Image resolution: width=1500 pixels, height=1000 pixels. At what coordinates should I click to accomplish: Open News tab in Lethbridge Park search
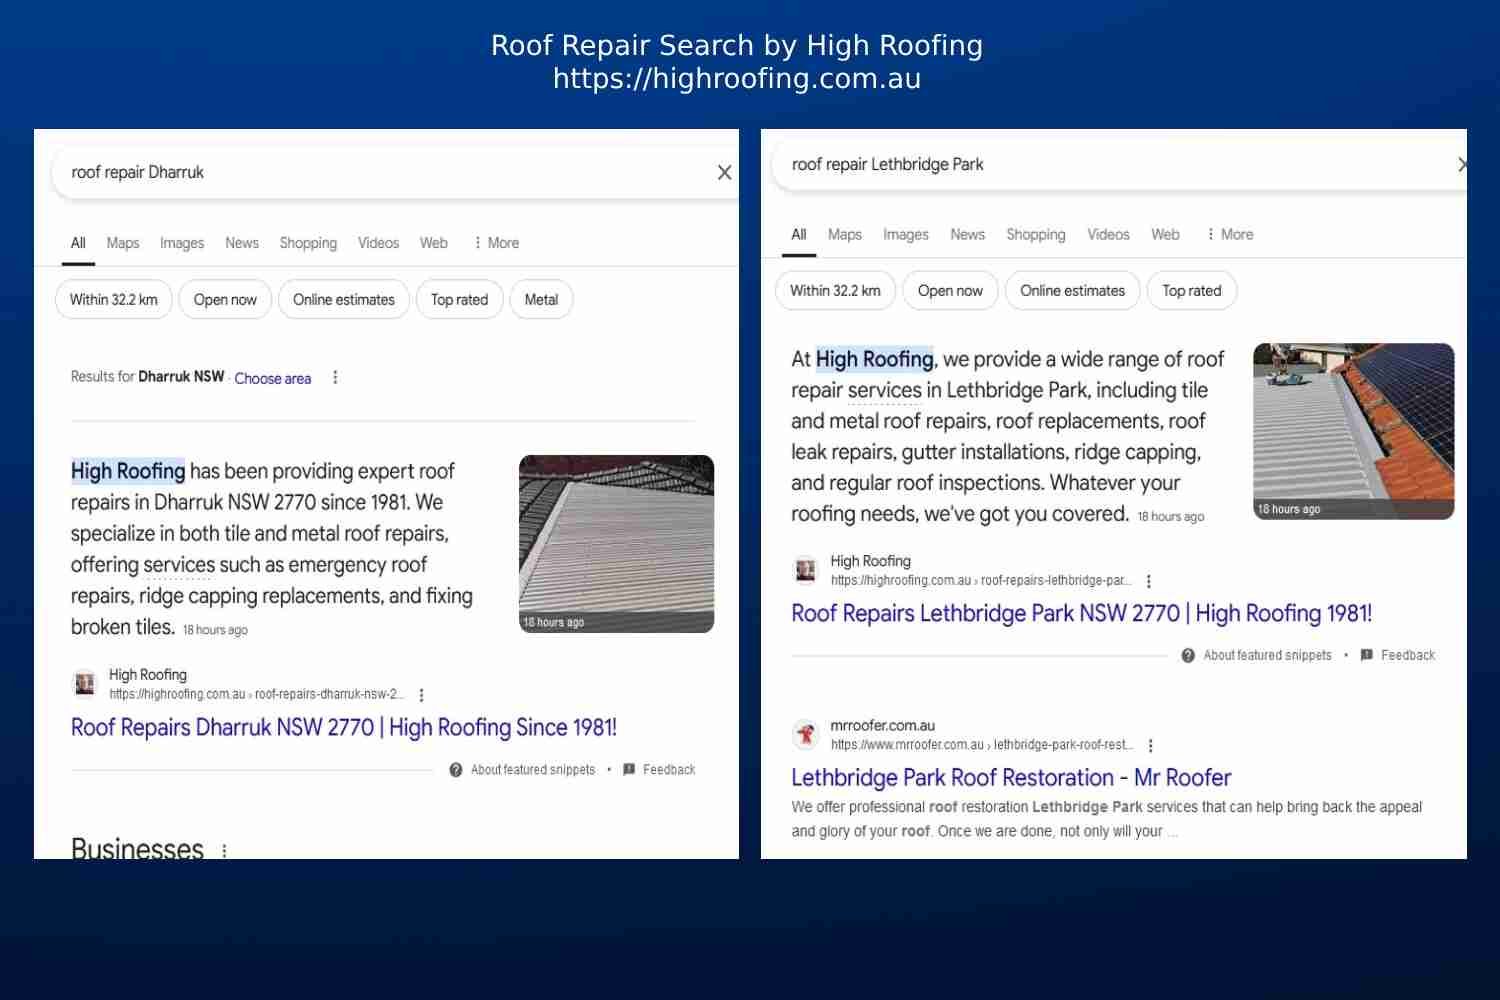tap(968, 234)
